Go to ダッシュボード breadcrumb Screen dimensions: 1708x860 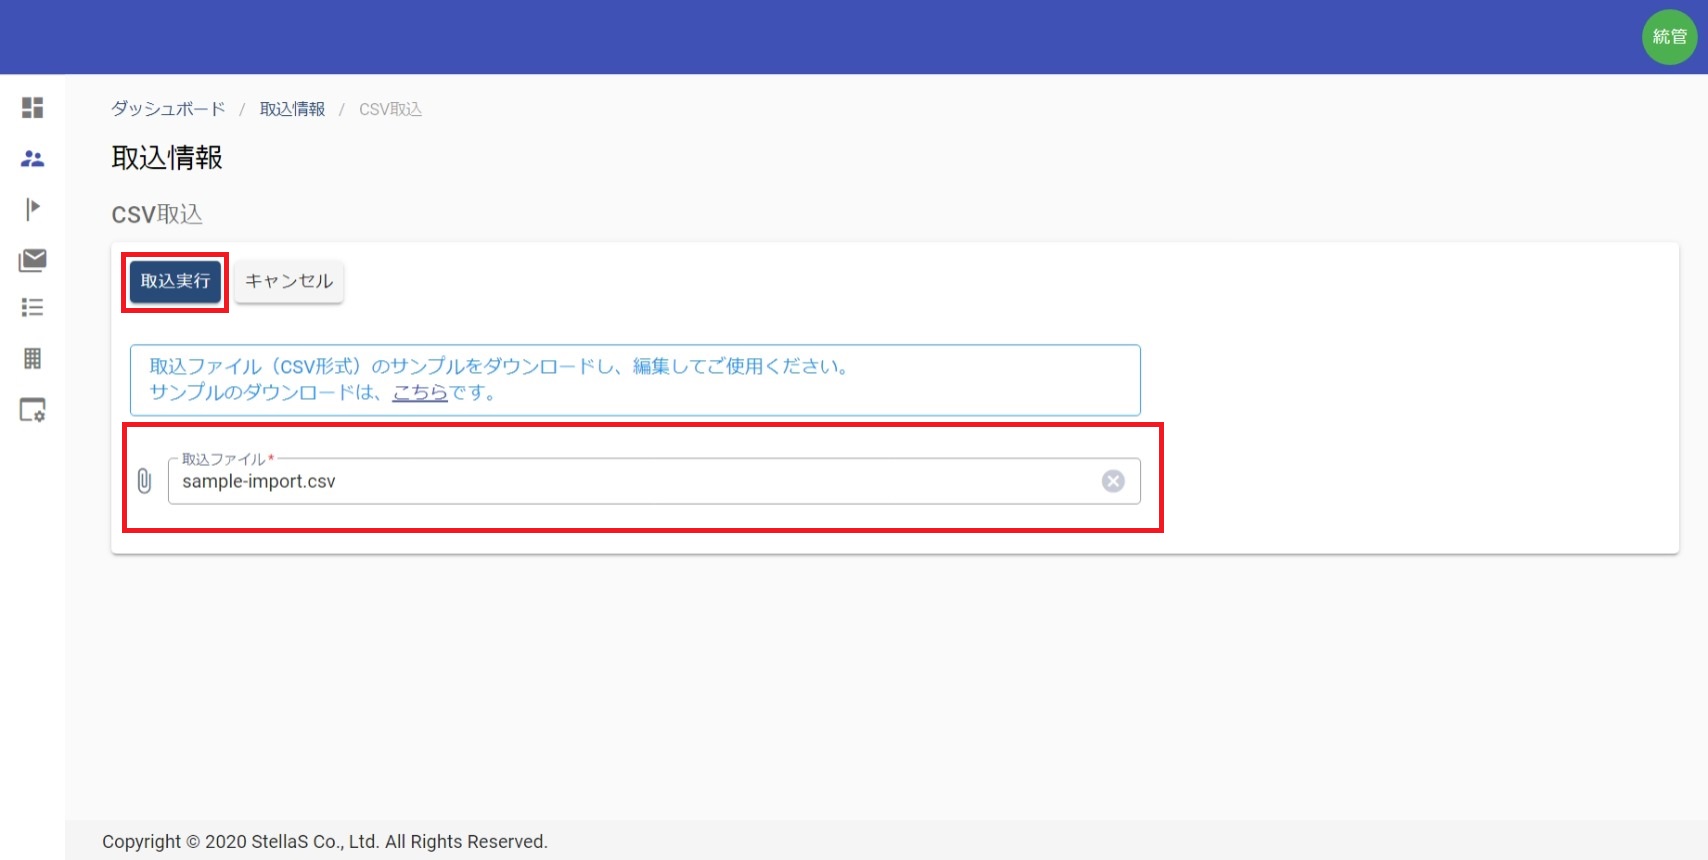(x=168, y=109)
